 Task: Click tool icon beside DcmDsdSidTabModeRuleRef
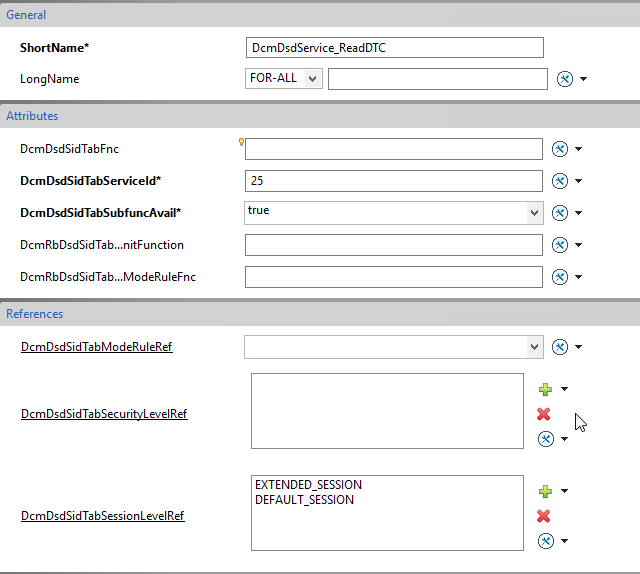click(560, 347)
